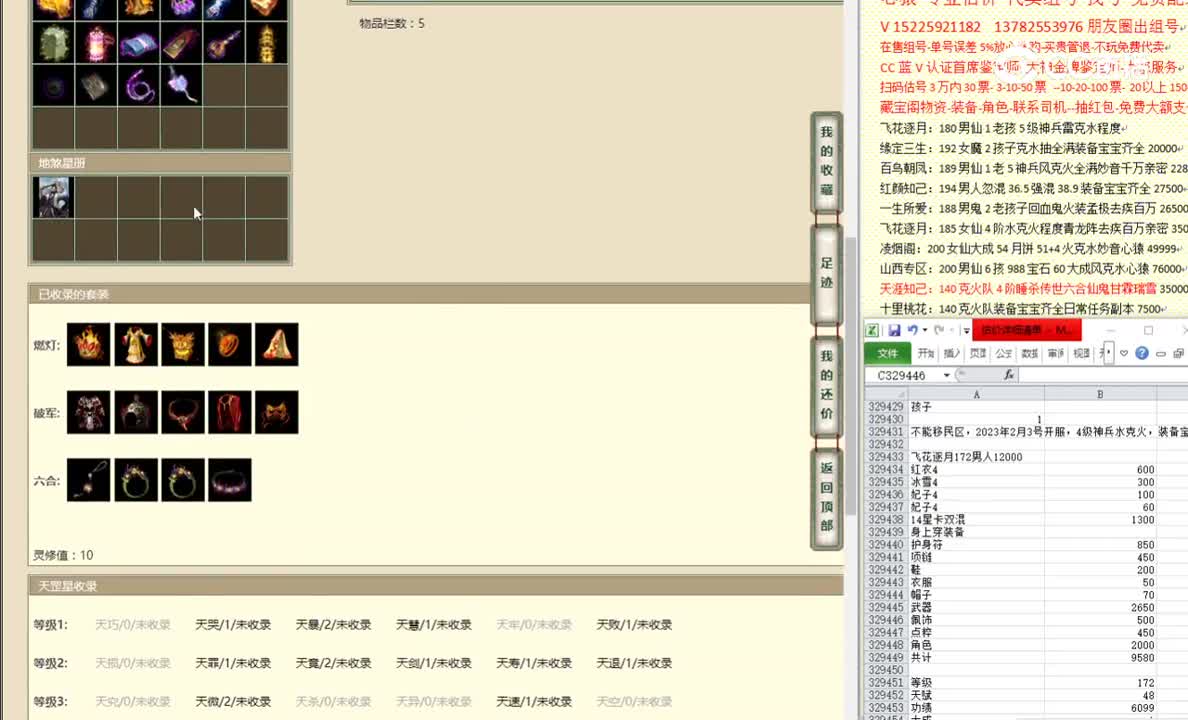
Task: Select the character thumbnail in 地煞星册 panel
Action: pos(53,196)
